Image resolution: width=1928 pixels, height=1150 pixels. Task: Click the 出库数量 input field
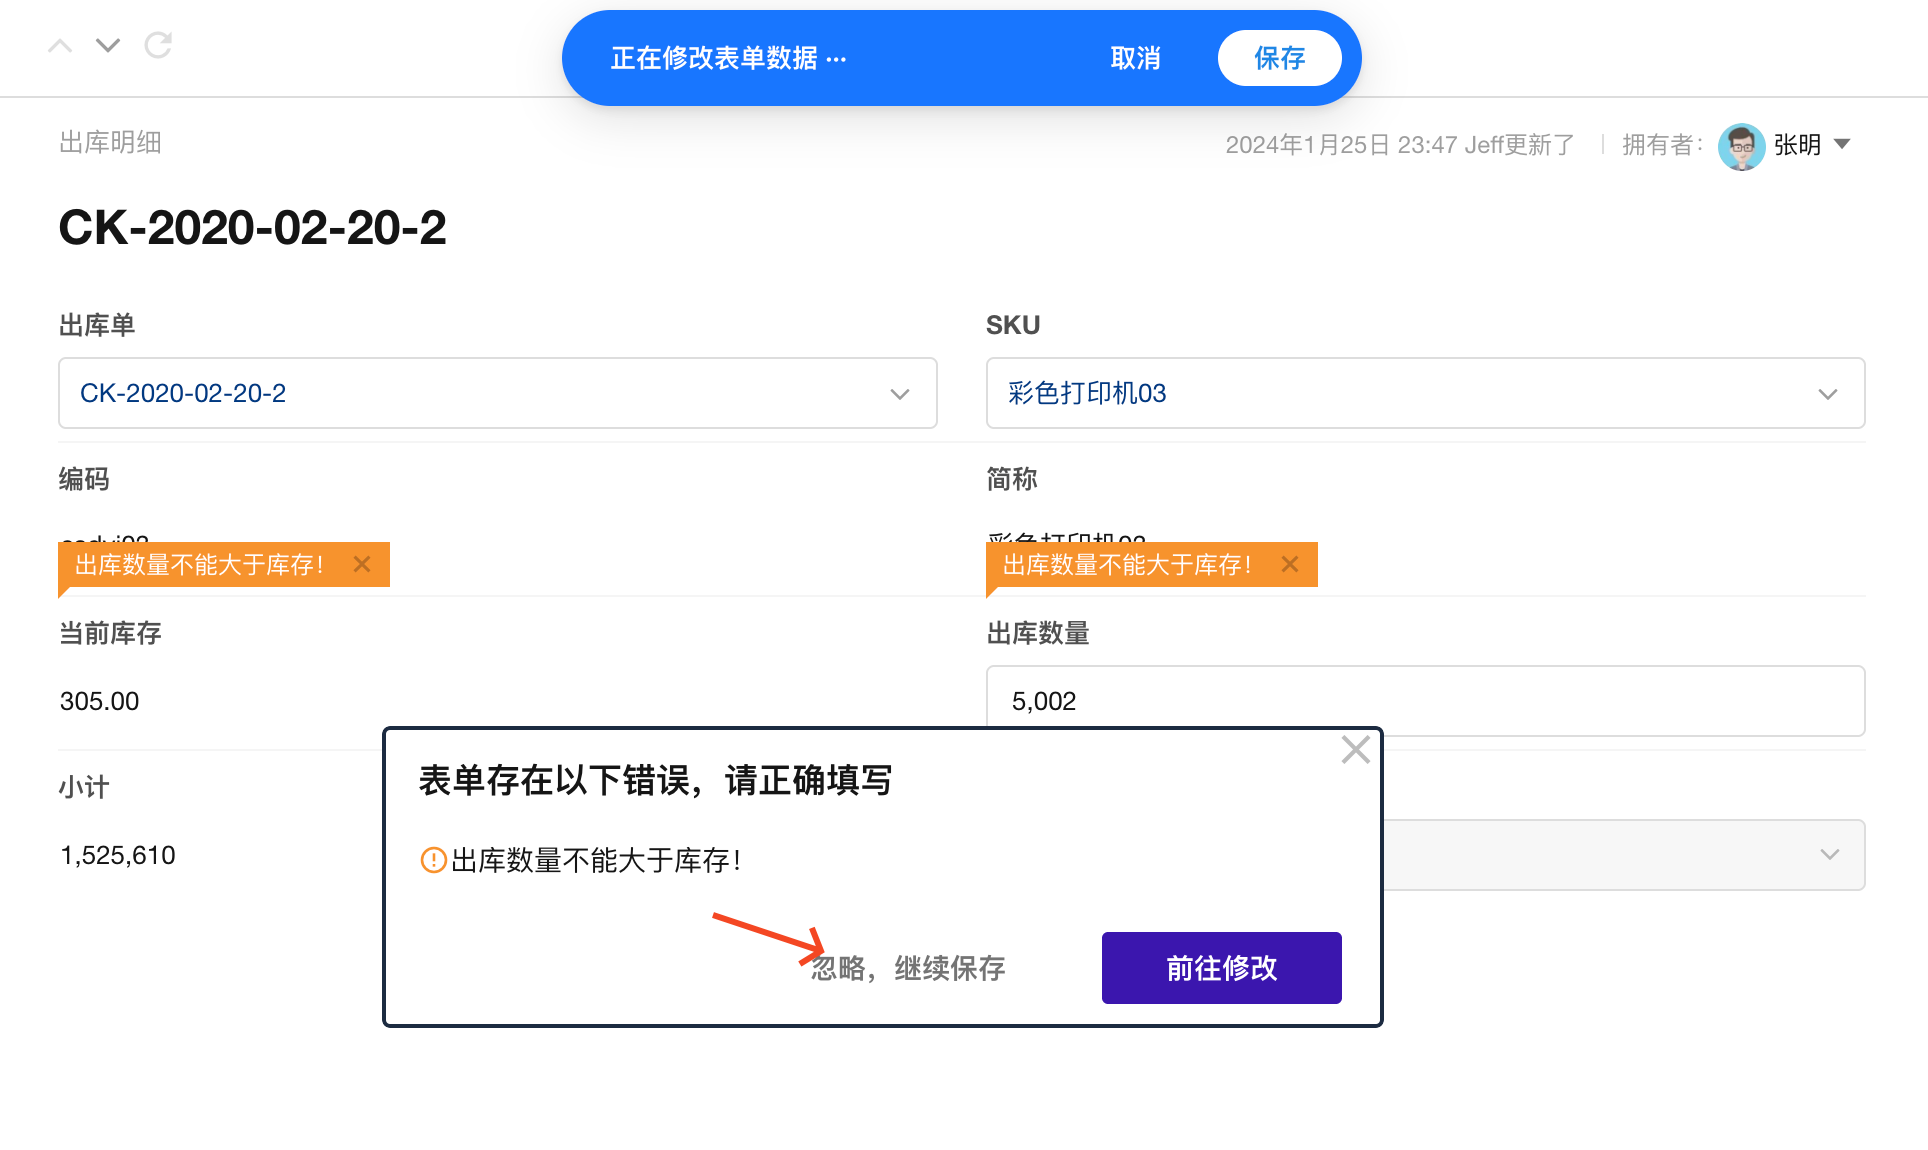click(1424, 701)
